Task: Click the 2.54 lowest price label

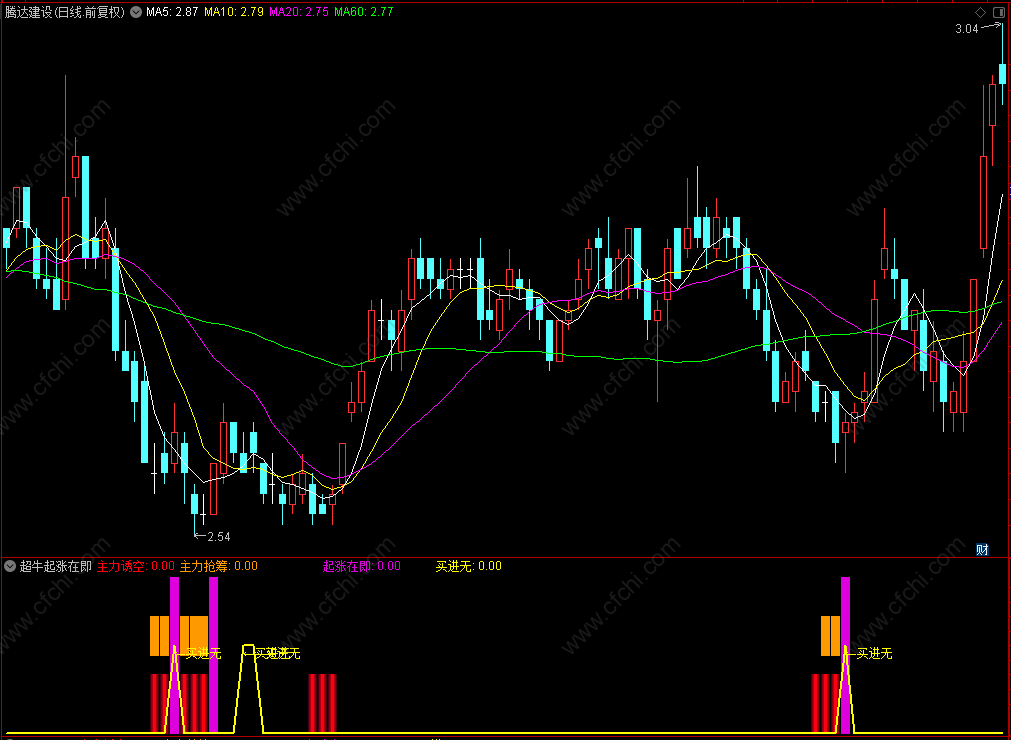Action: pos(219,536)
